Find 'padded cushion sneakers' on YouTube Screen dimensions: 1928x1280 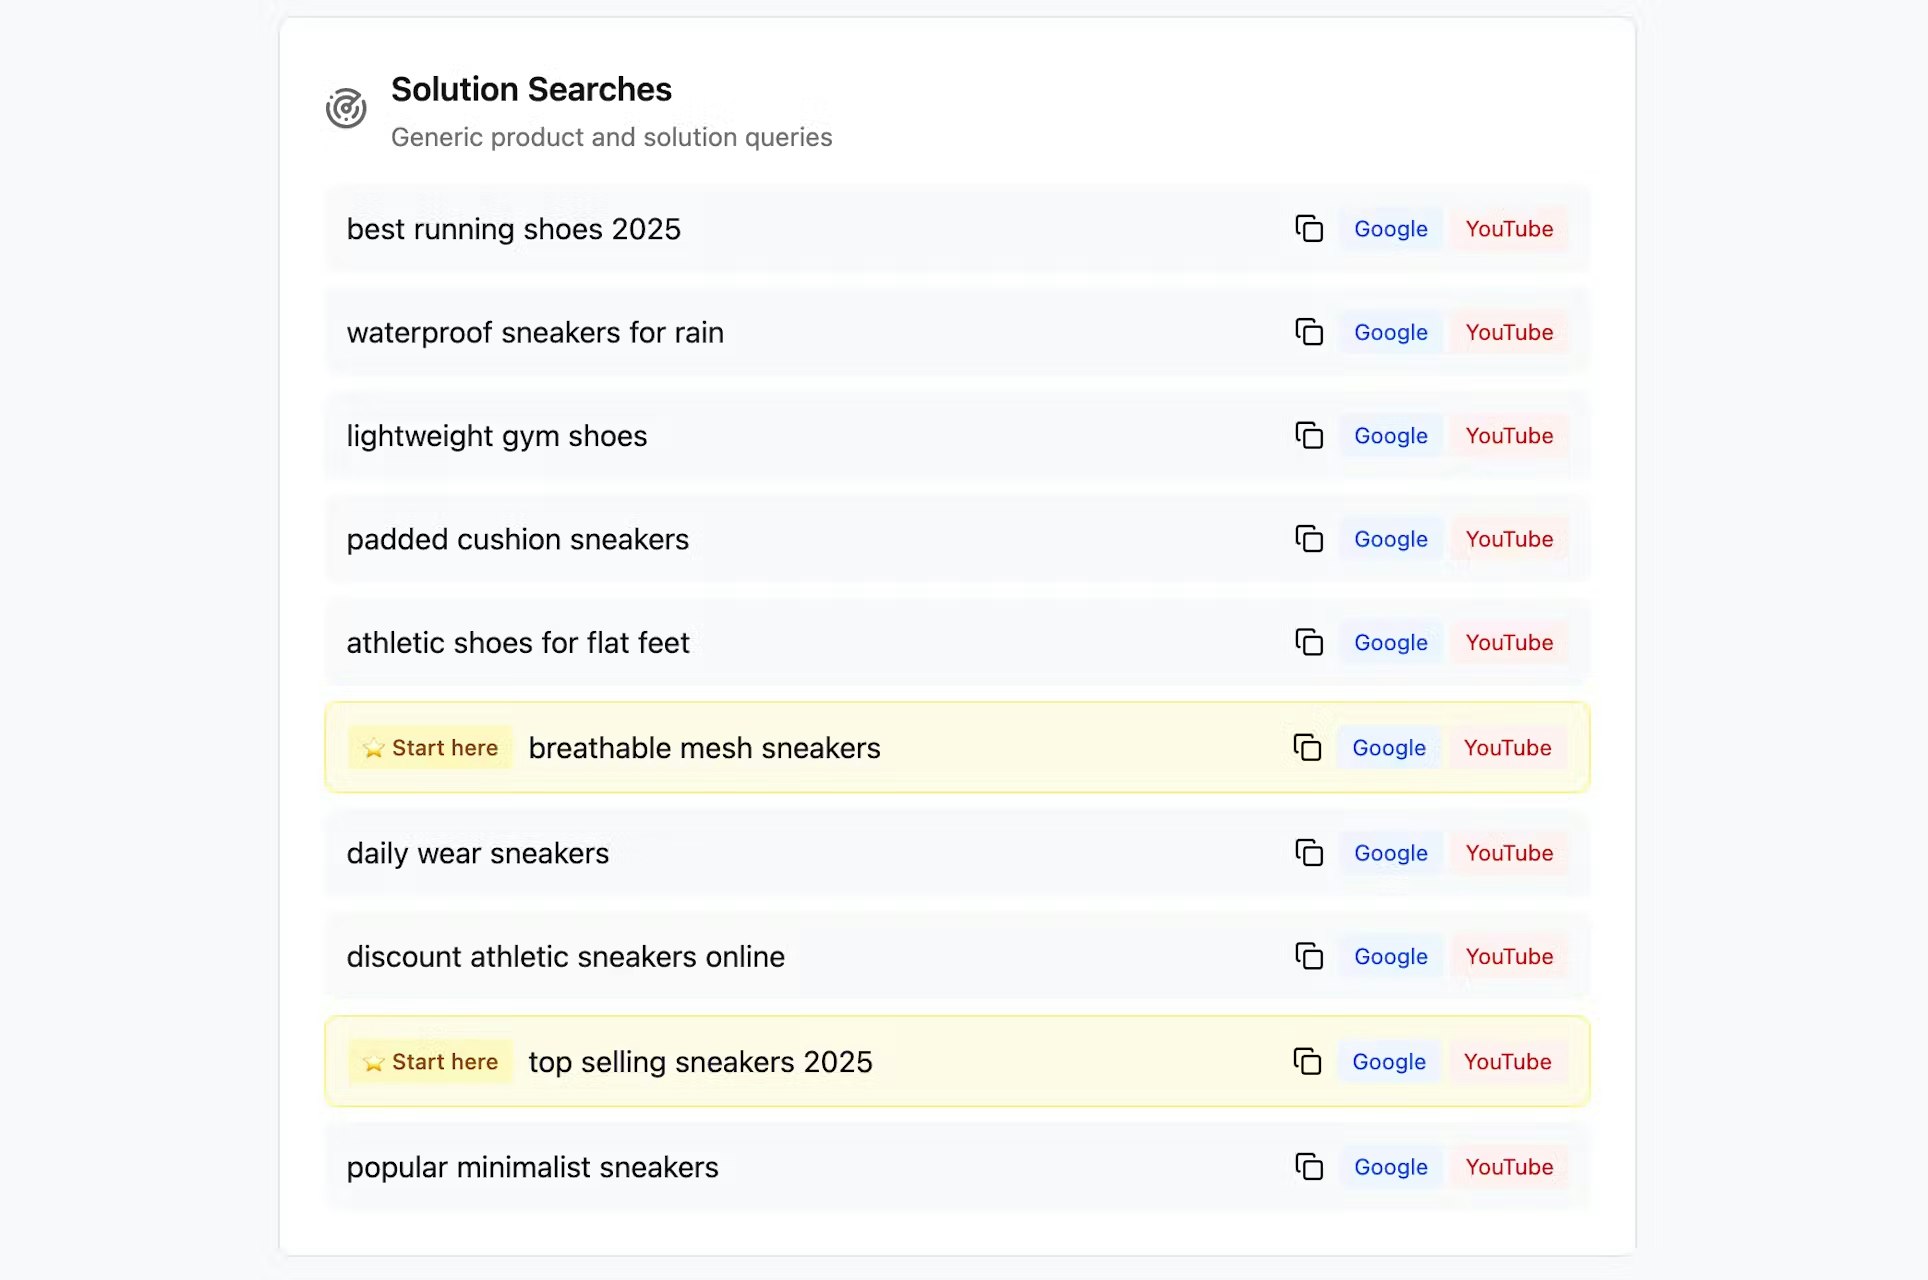[x=1509, y=539]
